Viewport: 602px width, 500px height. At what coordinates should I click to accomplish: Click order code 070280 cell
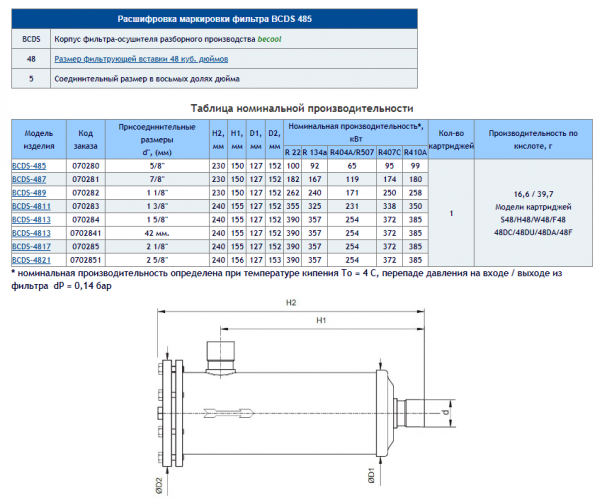tap(86, 166)
